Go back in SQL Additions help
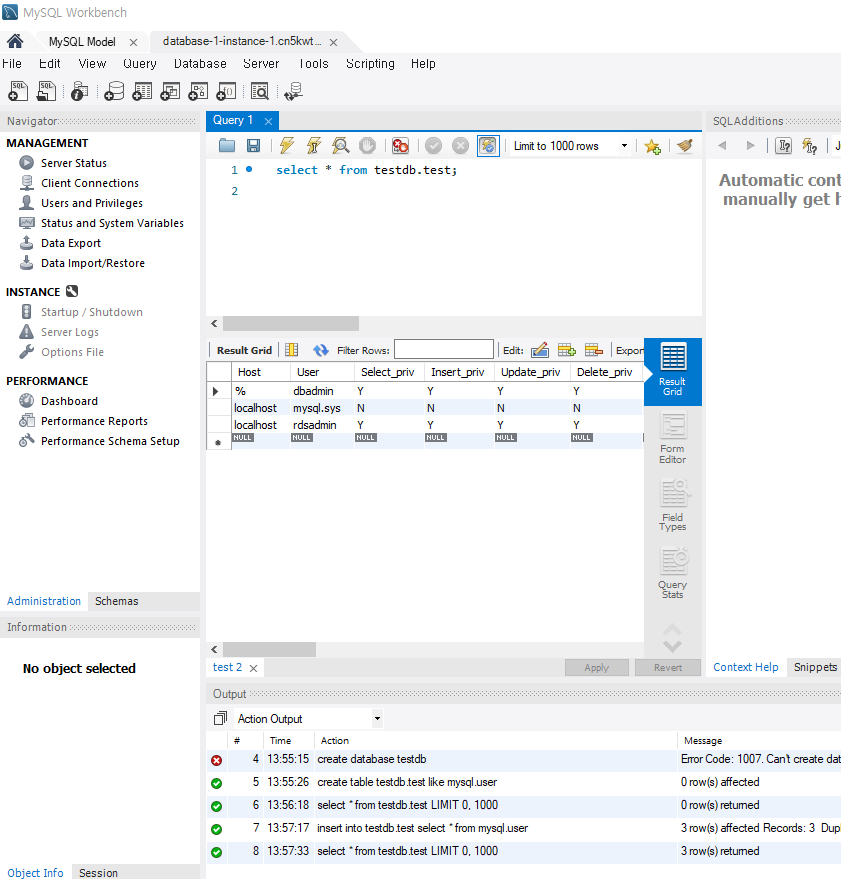This screenshot has height=879, width=841. [722, 146]
